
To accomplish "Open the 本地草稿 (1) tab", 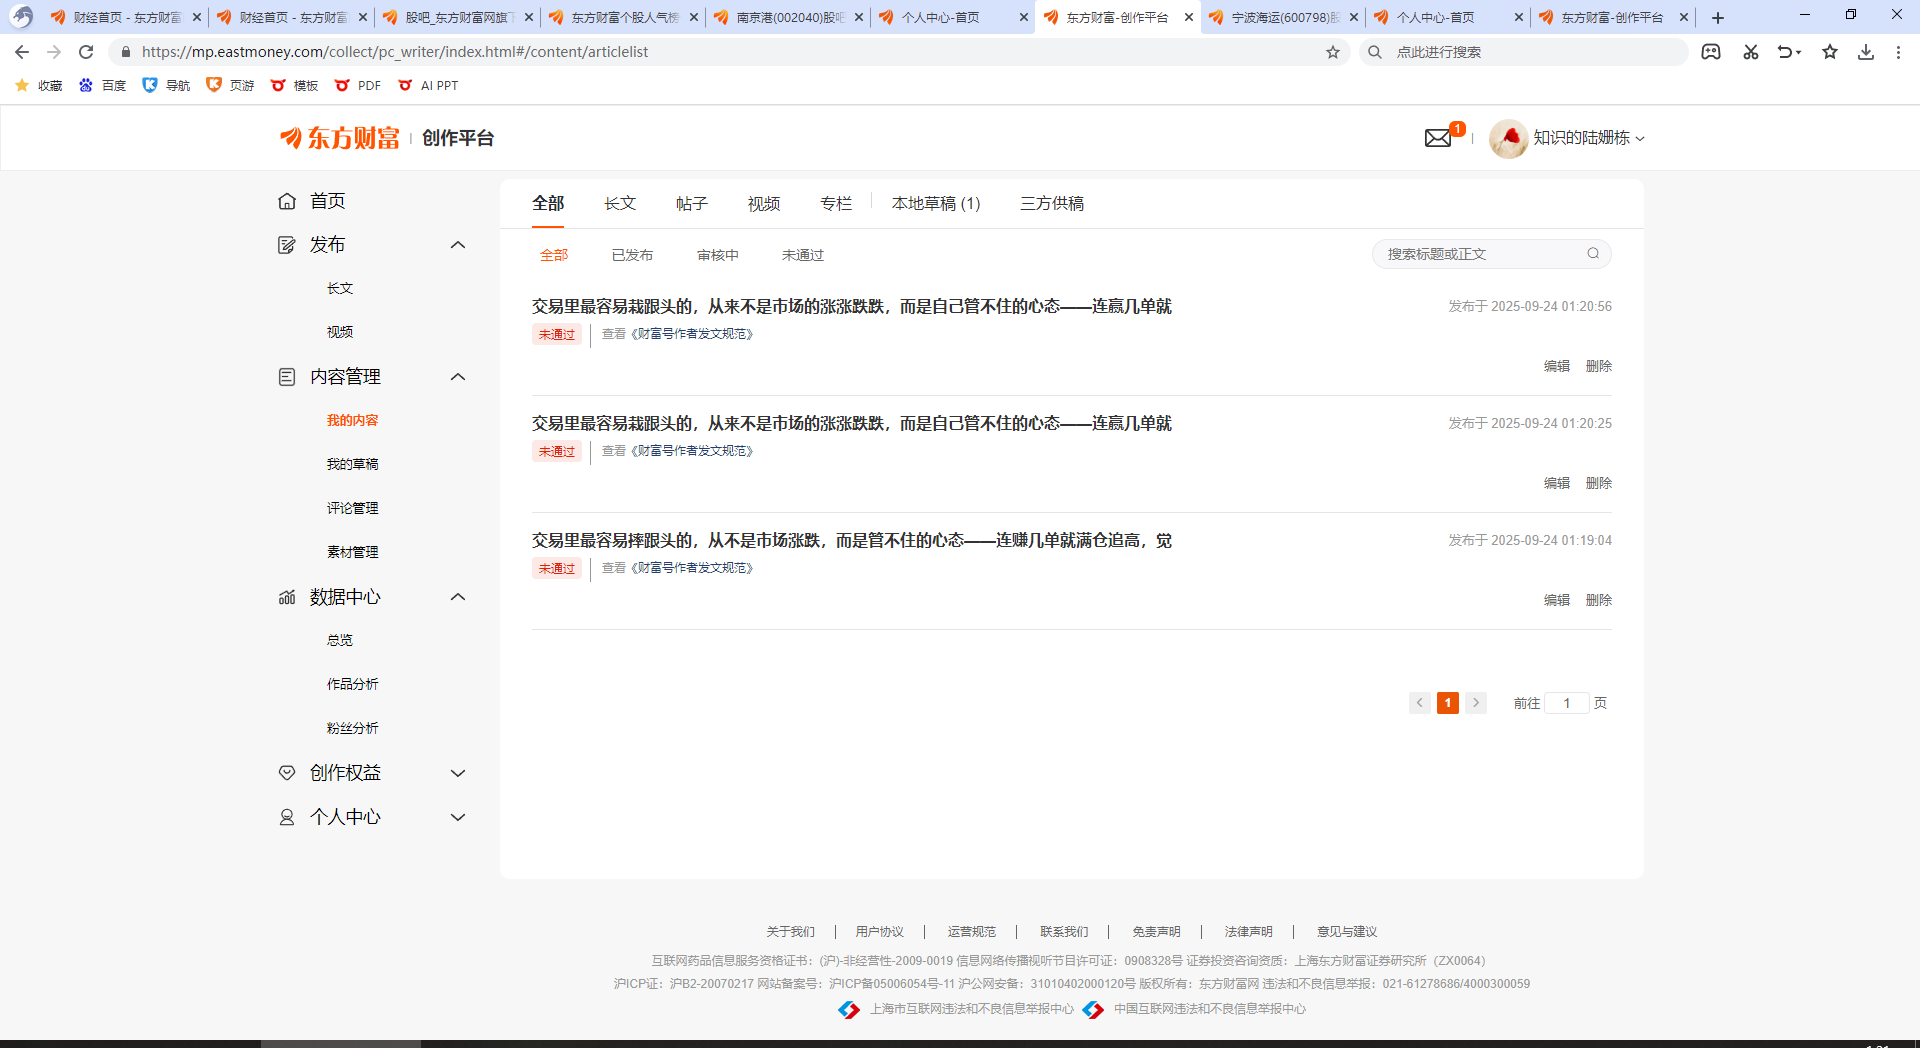I will point(936,203).
